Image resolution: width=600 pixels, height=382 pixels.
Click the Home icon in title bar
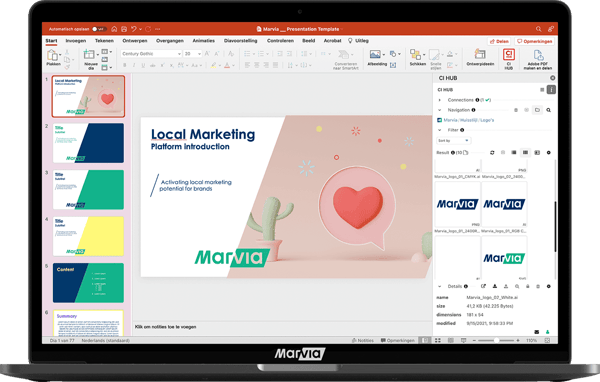pos(114,29)
